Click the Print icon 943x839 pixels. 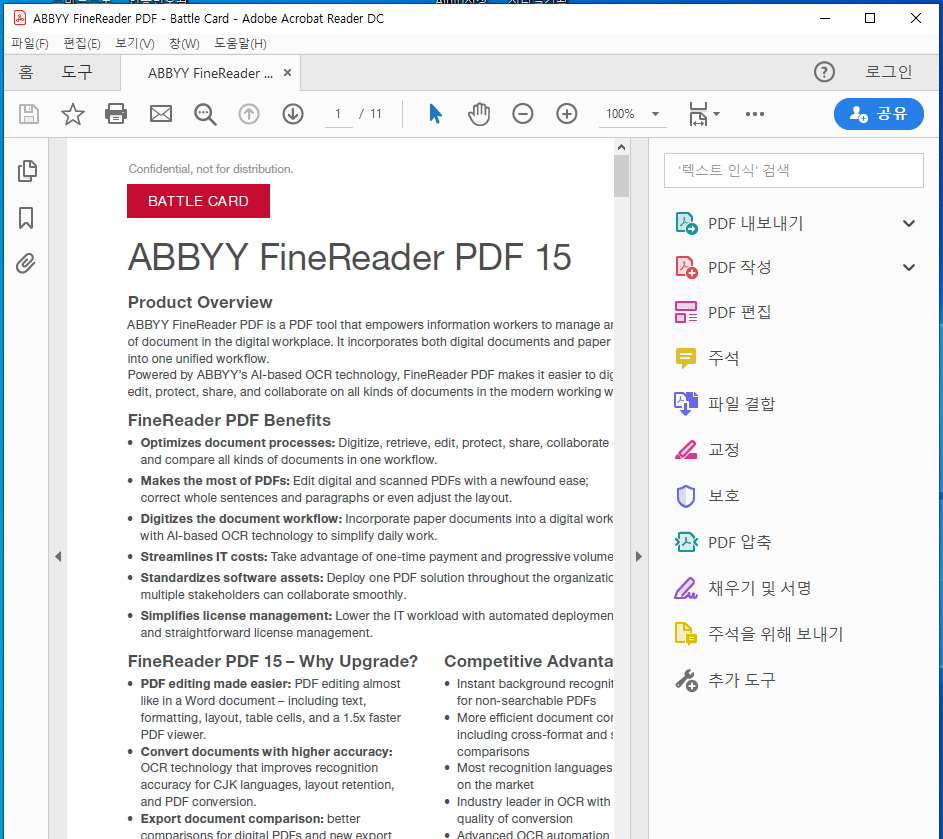point(116,114)
